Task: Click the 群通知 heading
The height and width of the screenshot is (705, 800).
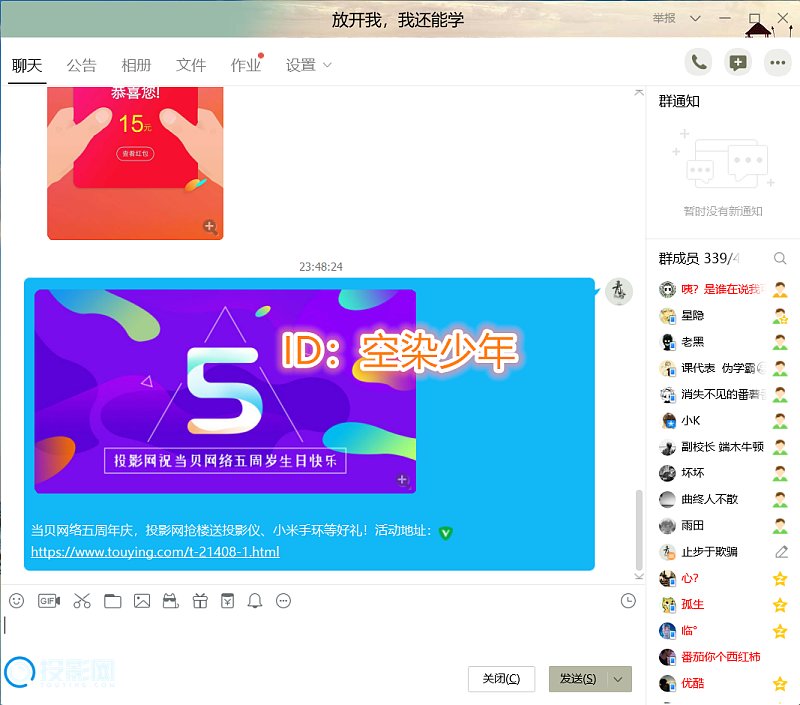Action: tap(679, 102)
